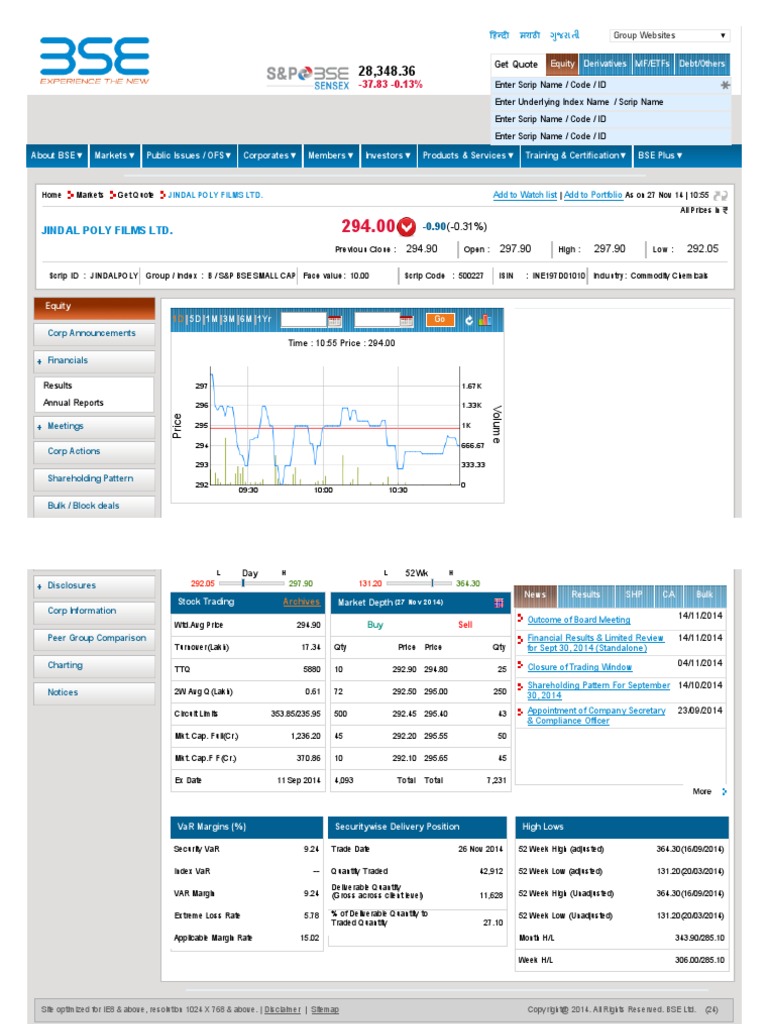Open Outcome of Board Meeting news
The image size is (768, 1024).
point(579,620)
